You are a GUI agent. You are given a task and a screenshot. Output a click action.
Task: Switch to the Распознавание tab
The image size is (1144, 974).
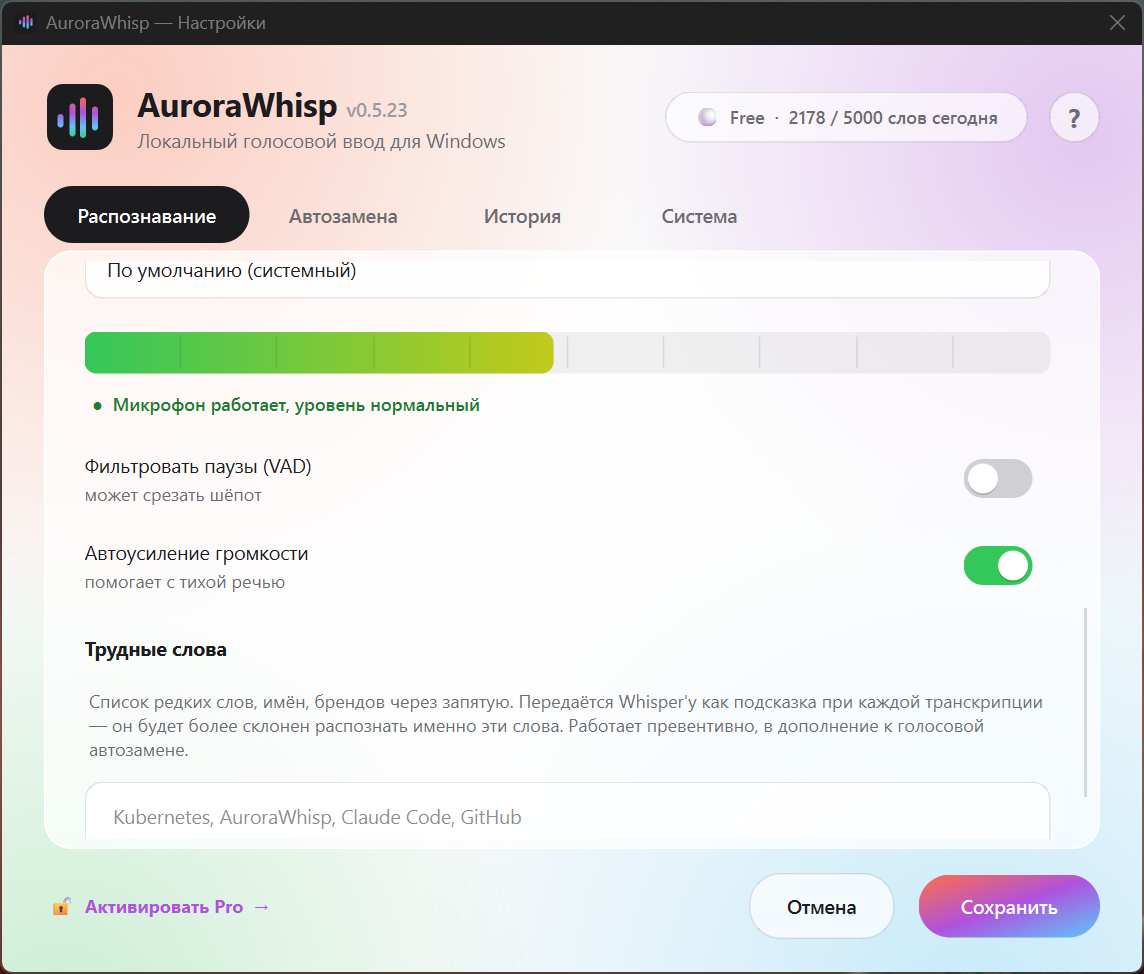pos(147,216)
